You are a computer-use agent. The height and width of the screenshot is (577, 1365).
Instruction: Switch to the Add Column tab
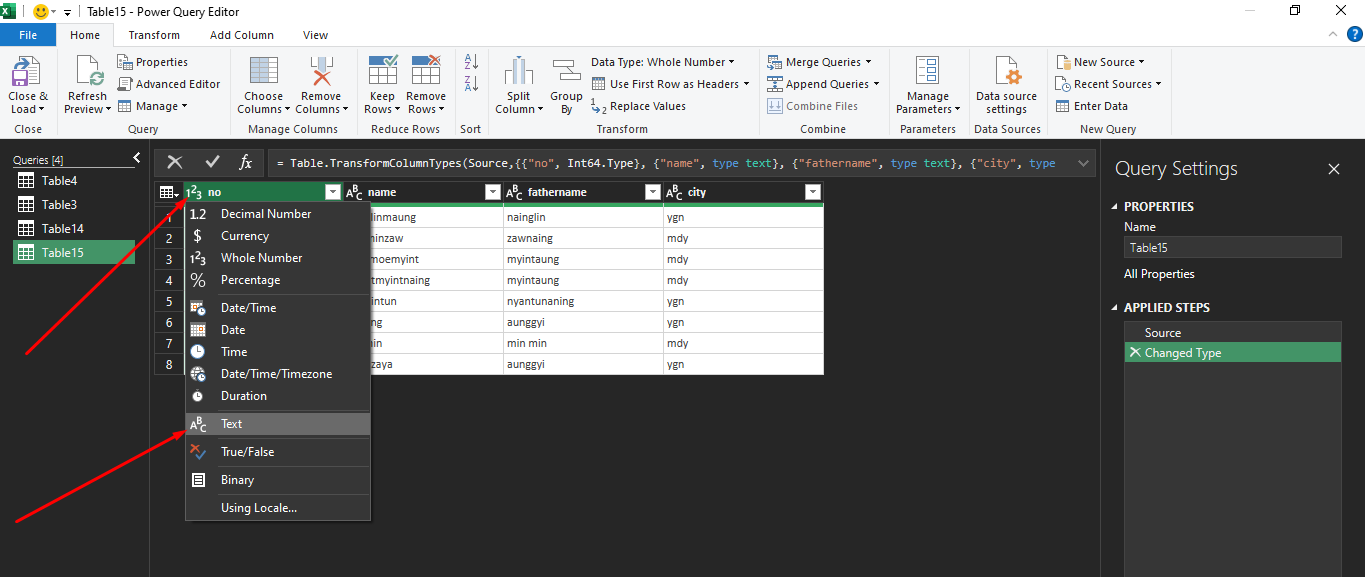click(242, 35)
